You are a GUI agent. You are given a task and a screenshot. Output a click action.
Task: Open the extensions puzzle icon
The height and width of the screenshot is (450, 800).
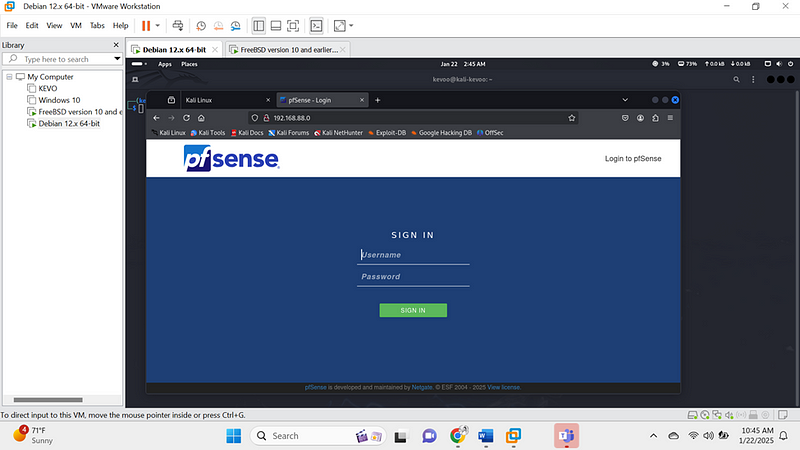(655, 118)
